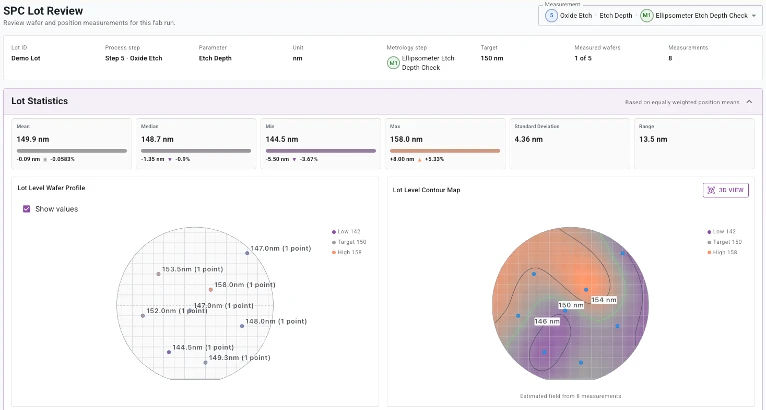Click the Target value 150 nm
The width and height of the screenshot is (766, 410).
point(492,58)
